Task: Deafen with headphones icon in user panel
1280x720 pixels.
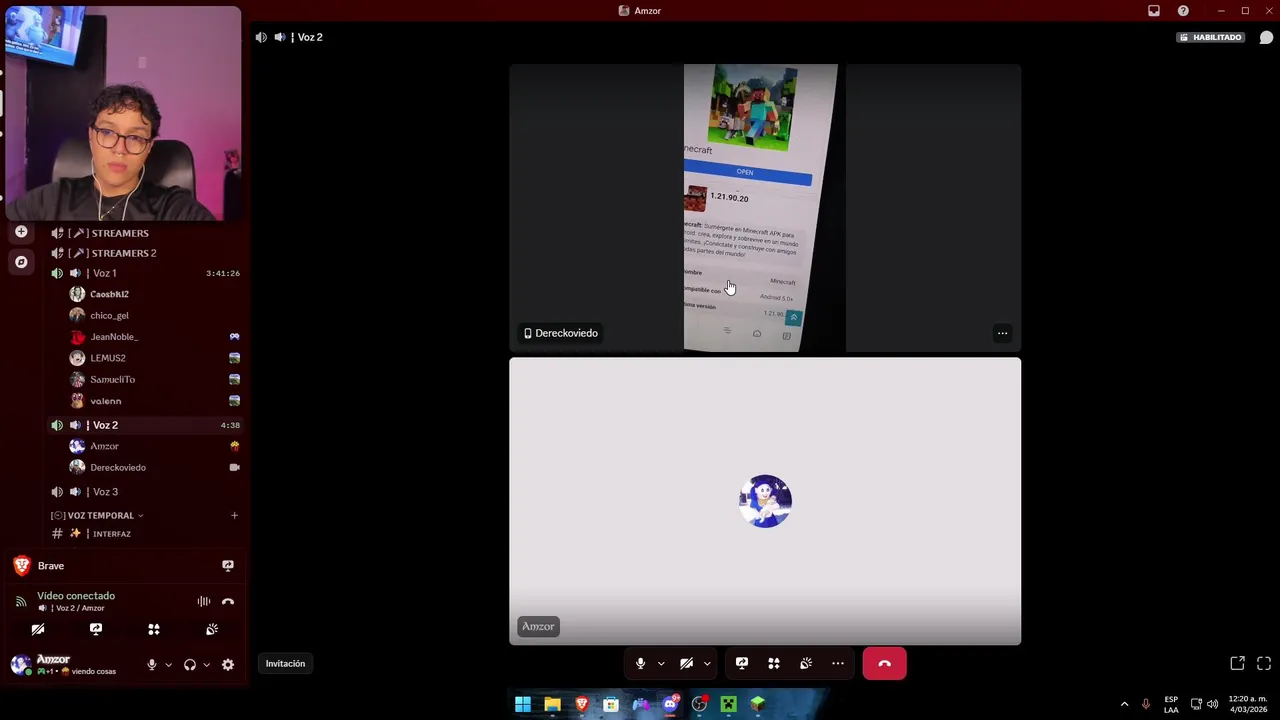Action: (x=190, y=664)
